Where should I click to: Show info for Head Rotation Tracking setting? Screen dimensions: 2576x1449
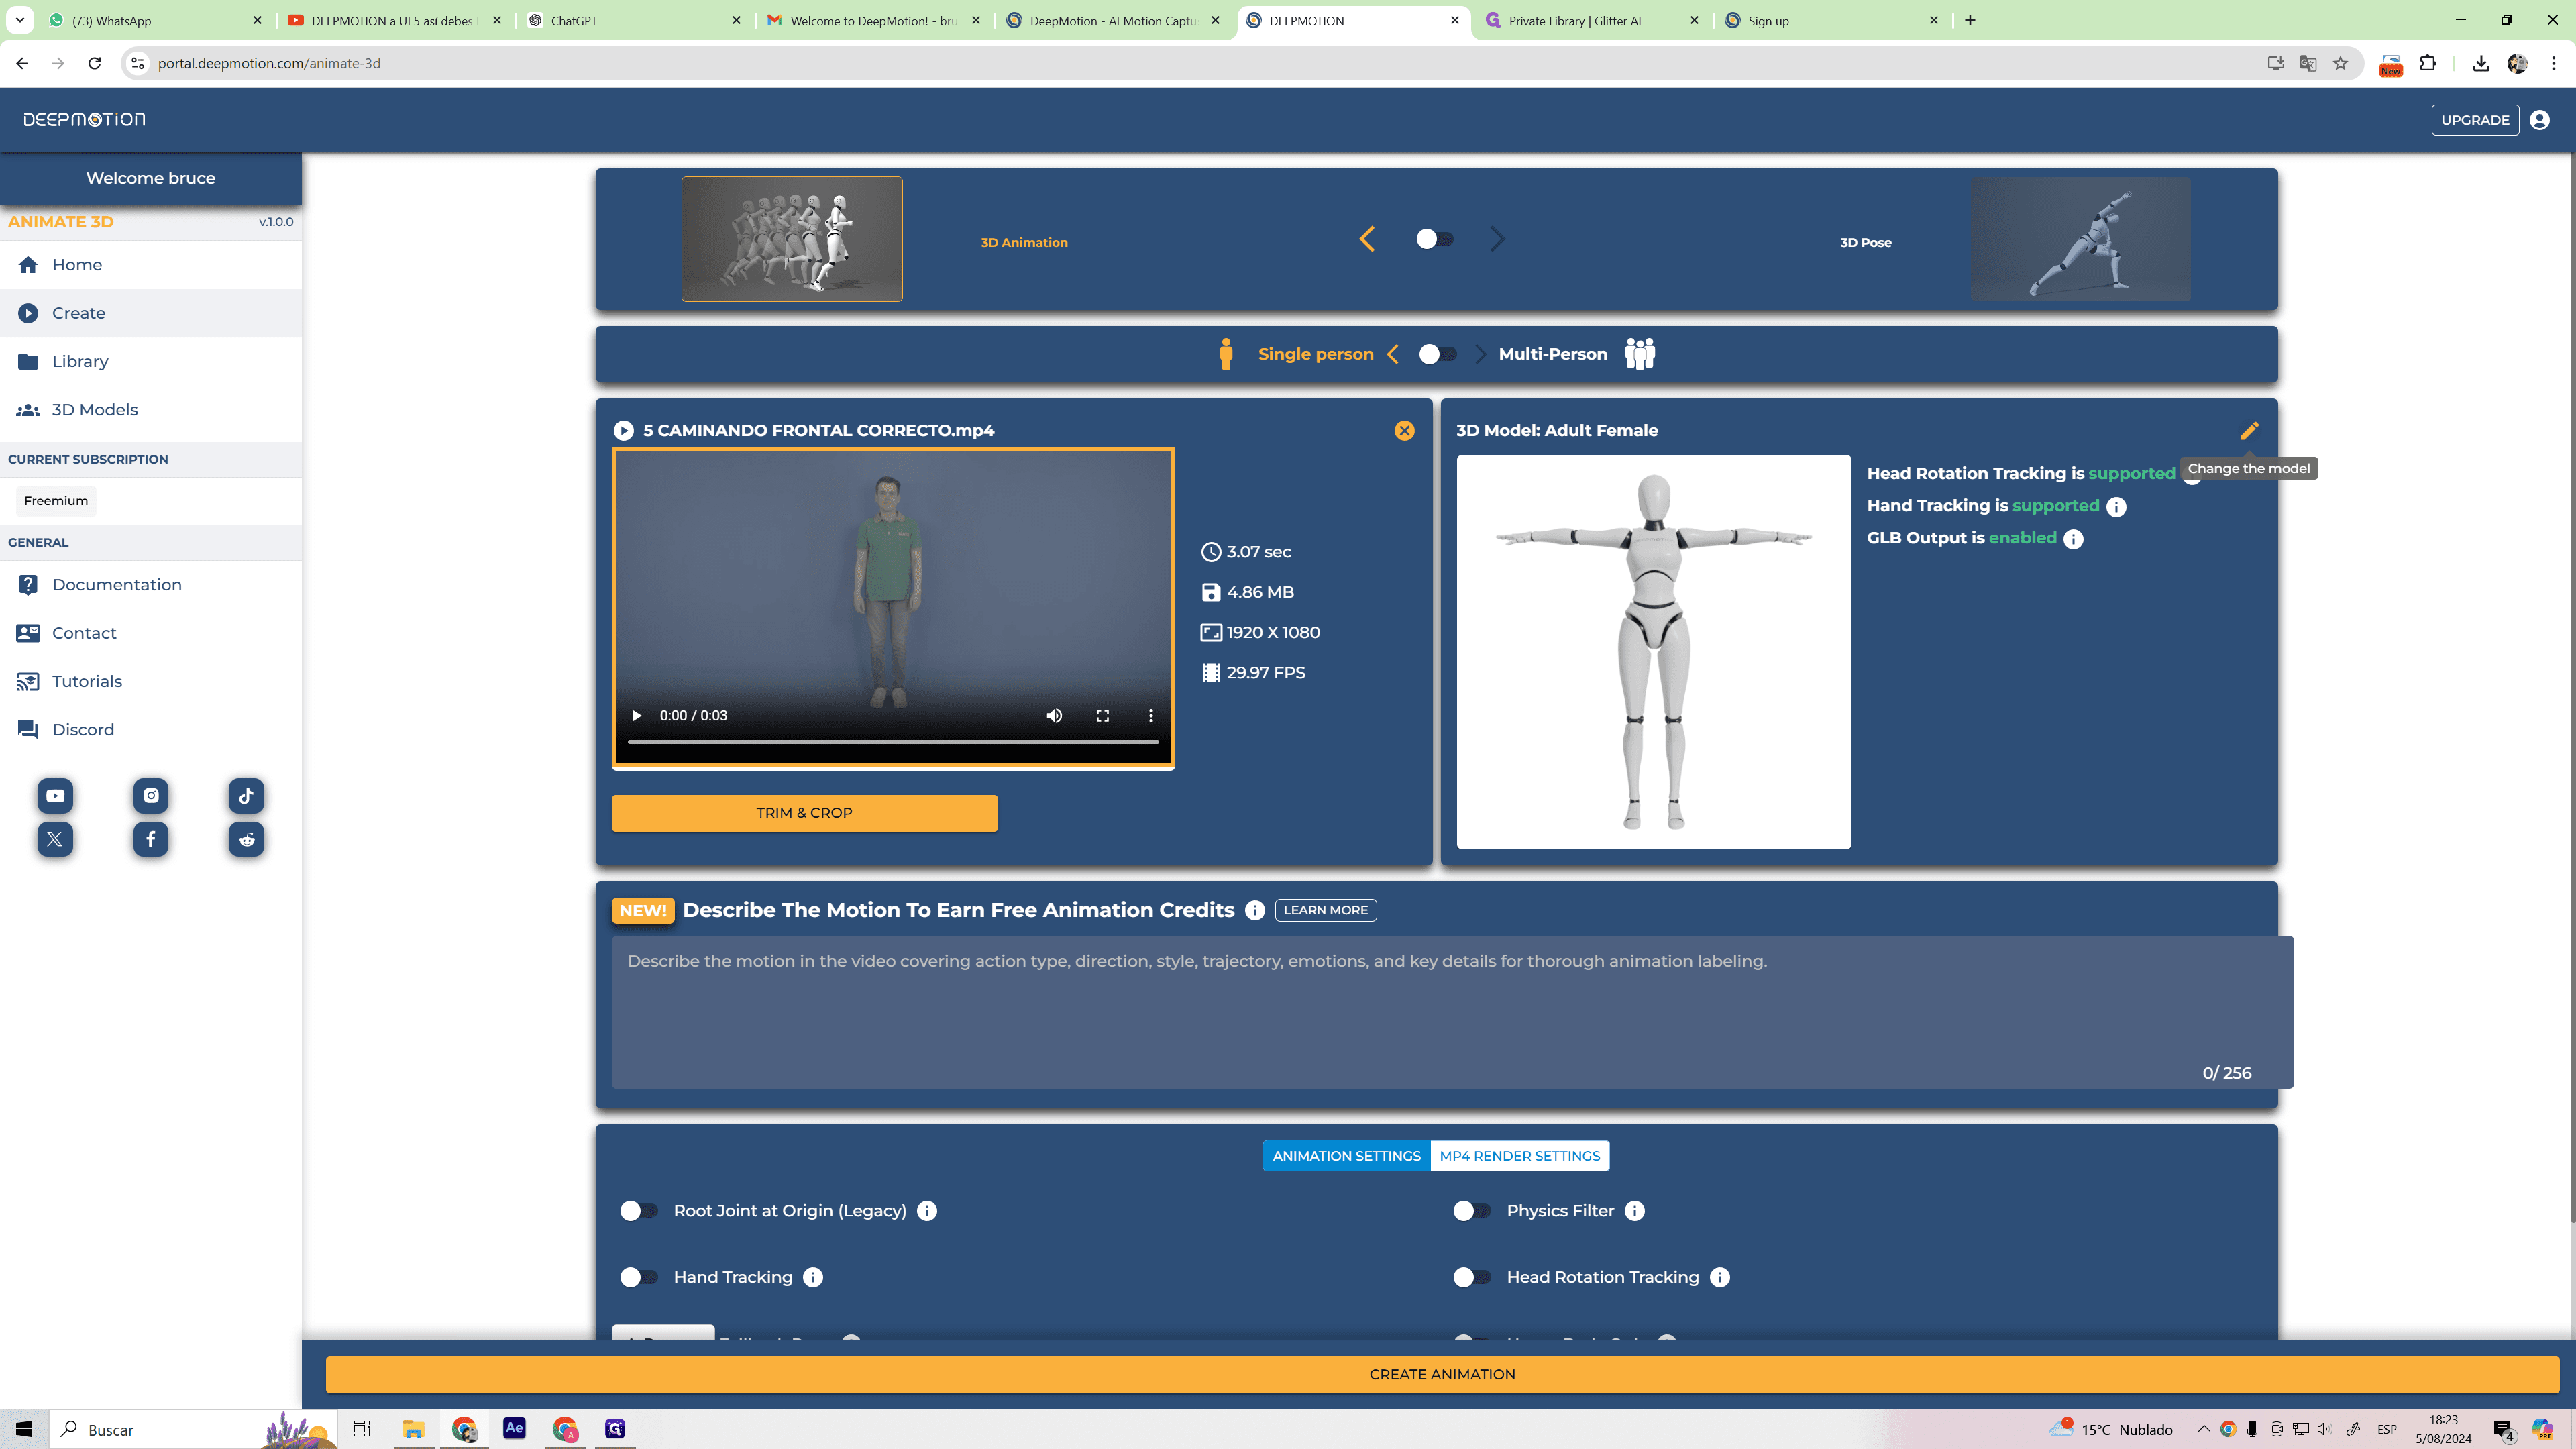pyautogui.click(x=1720, y=1277)
